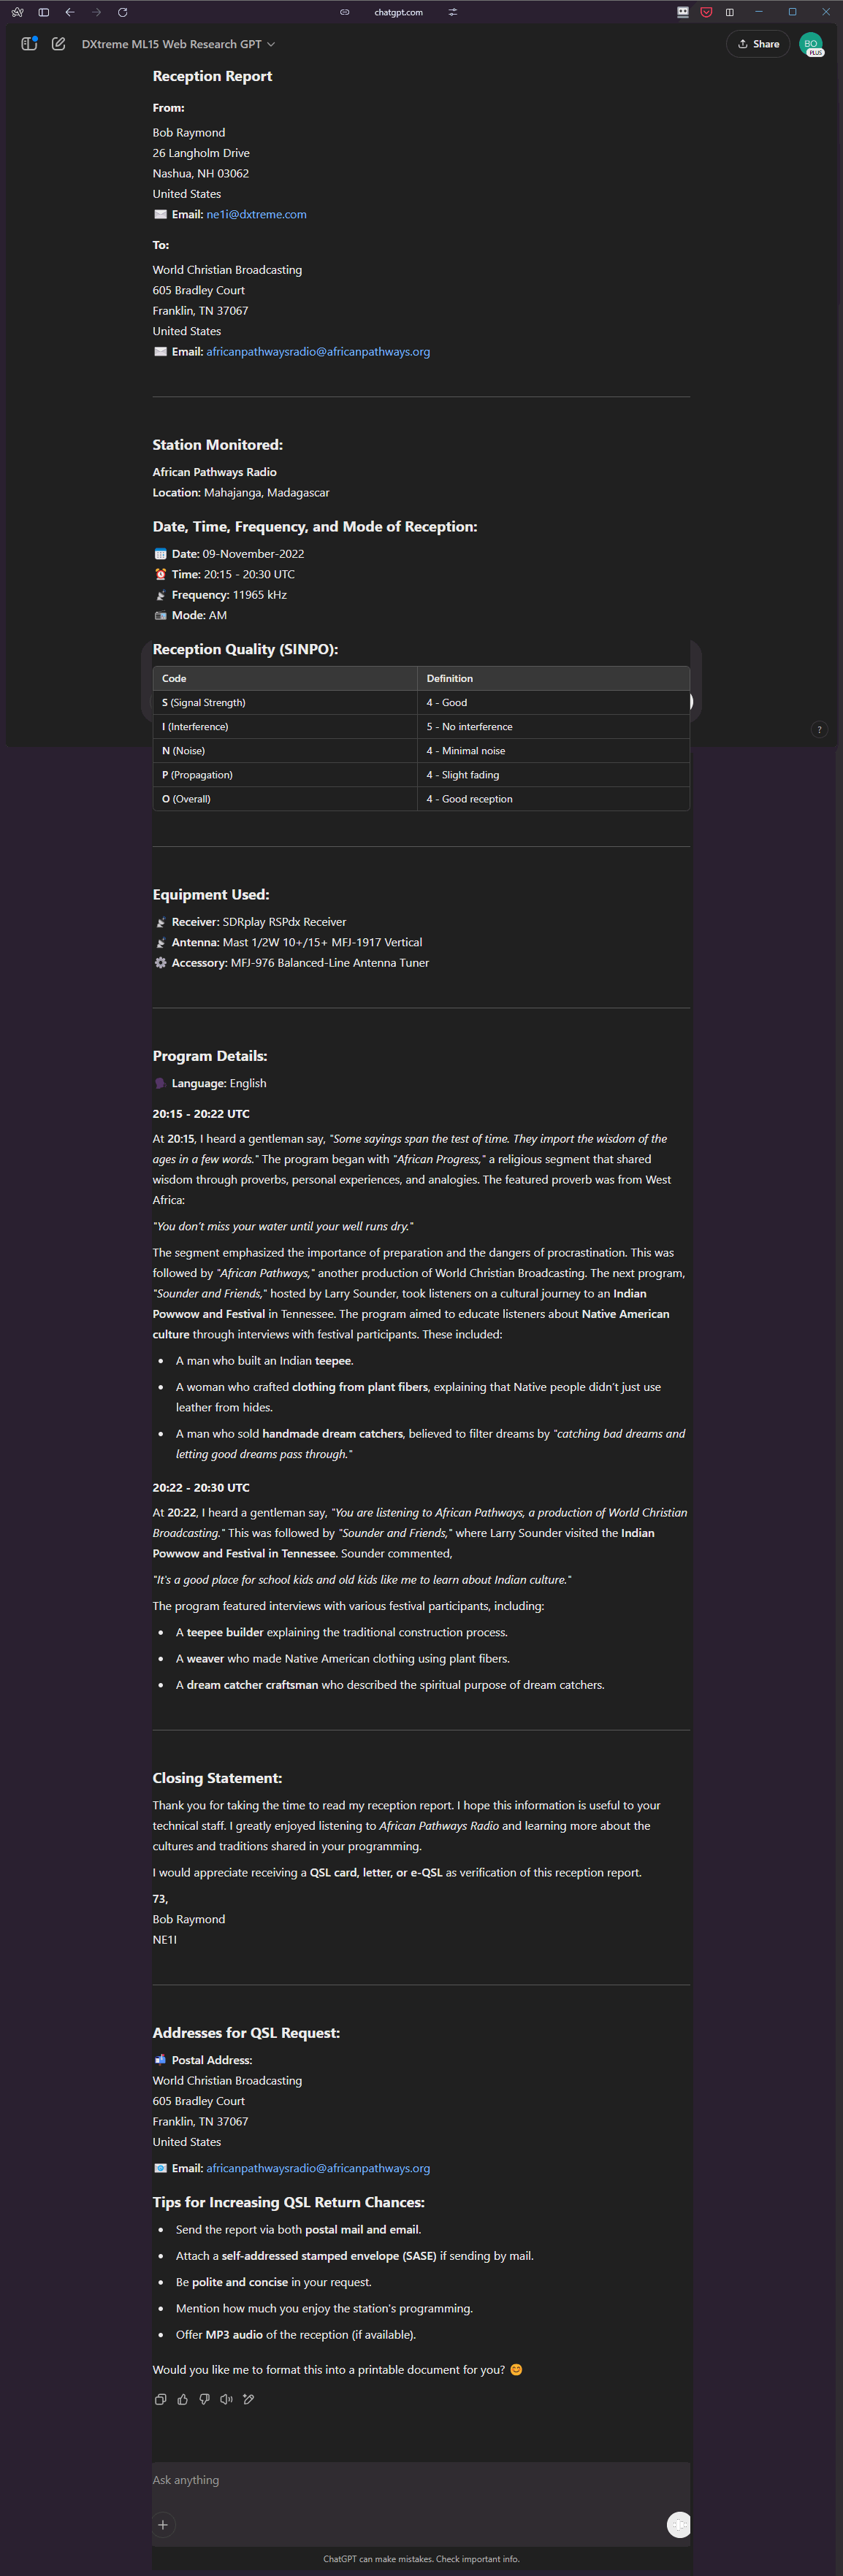Read the response aloud

tap(226, 2399)
